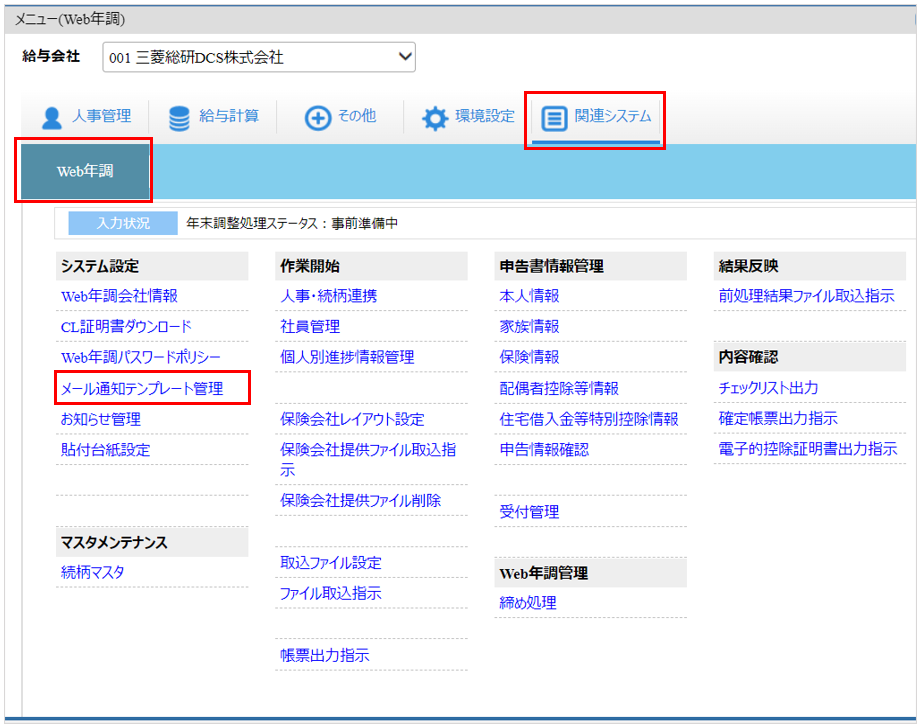Open チェックリスト出力 link
This screenshot has width=918, height=726.
tap(768, 387)
